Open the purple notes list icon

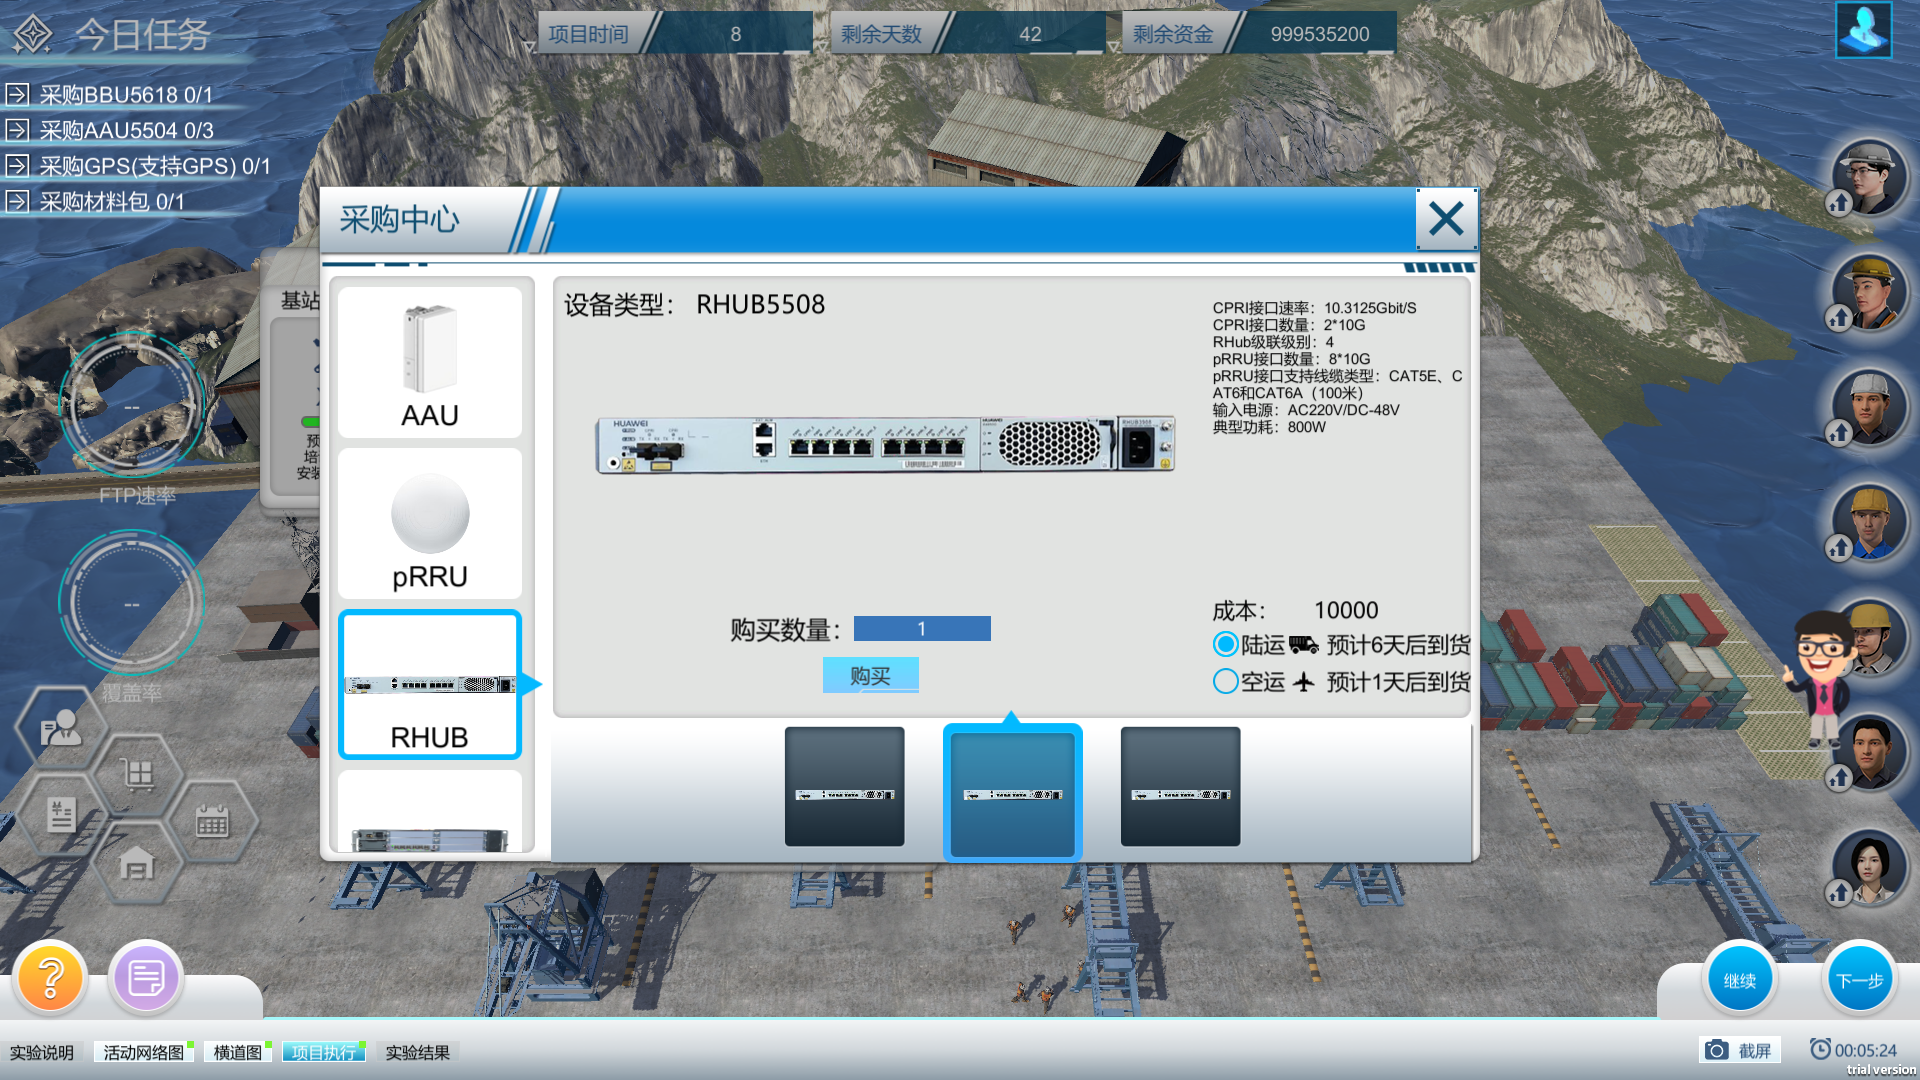[x=146, y=977]
